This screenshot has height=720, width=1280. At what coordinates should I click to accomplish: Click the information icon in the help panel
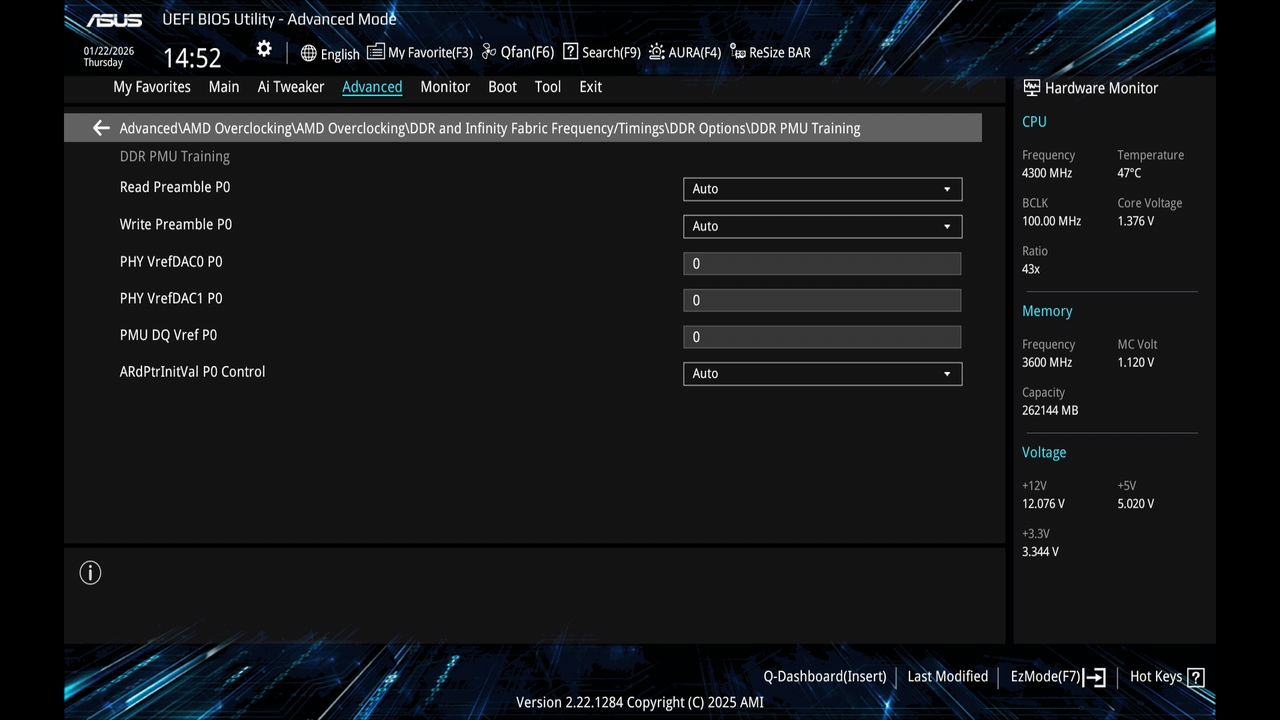(90, 572)
